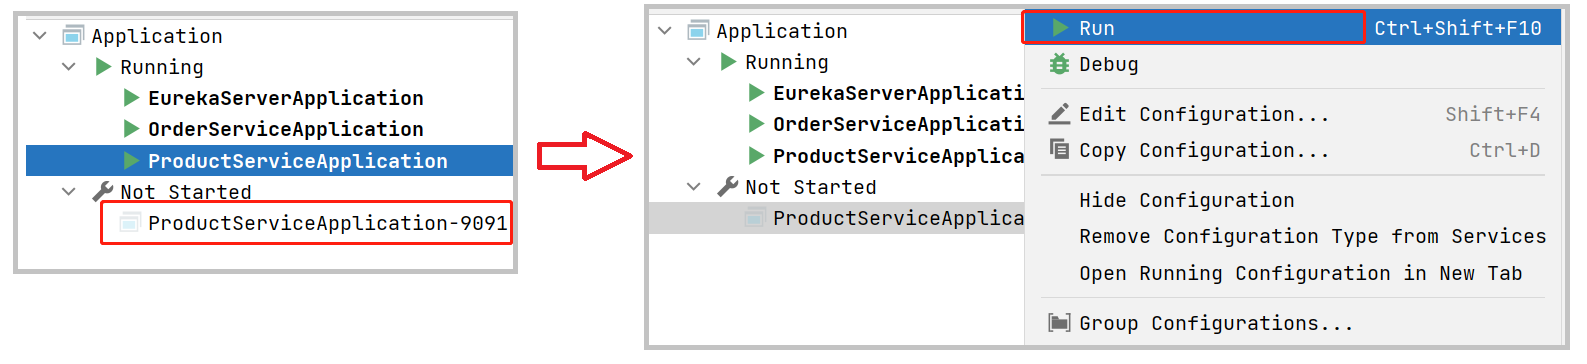Click the Not Started label in right panel
The width and height of the screenshot is (1587, 364).
811,187
